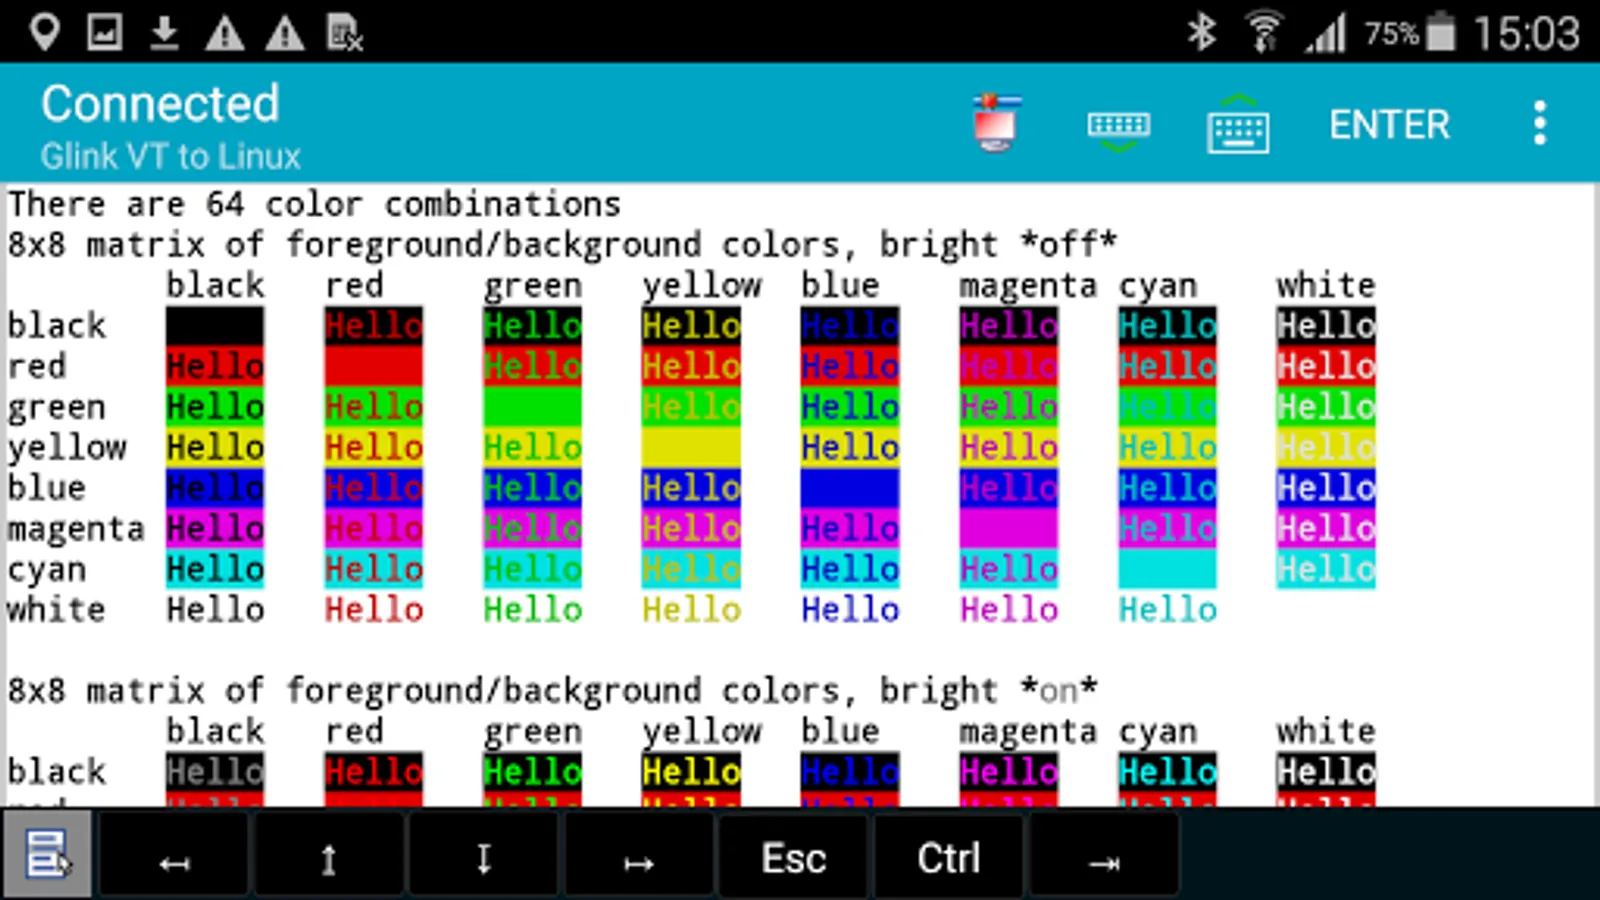
Task: Tap the white Hello on blue background
Action: point(1326,488)
